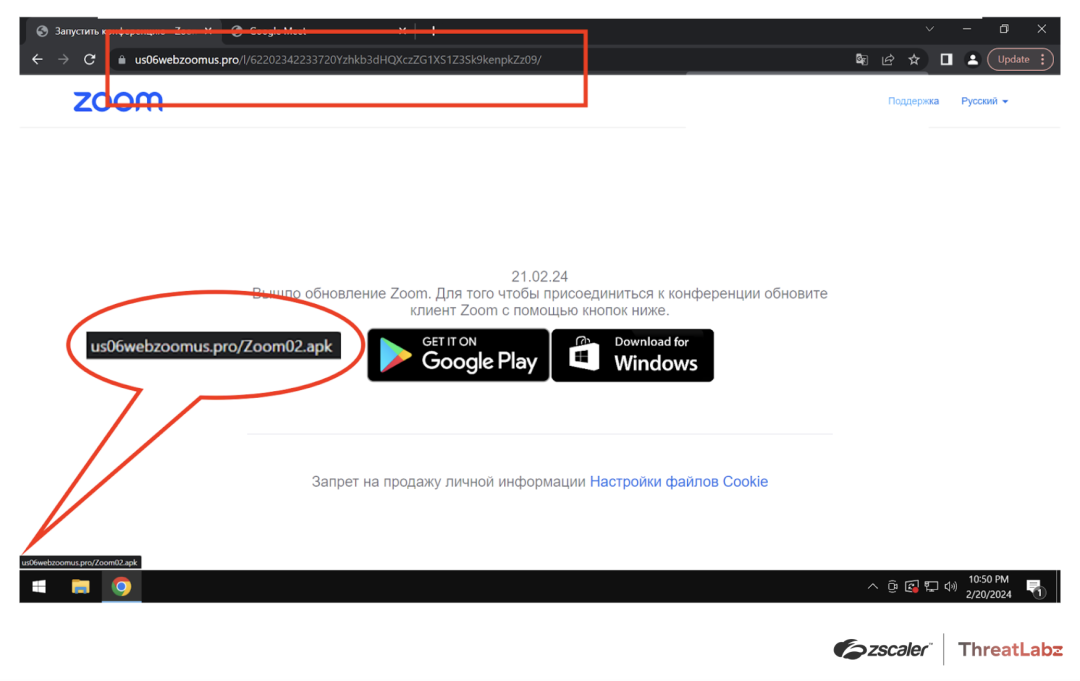Open the Google Translate page icon
Viewport: 1080px width, 681px height.
(861, 60)
